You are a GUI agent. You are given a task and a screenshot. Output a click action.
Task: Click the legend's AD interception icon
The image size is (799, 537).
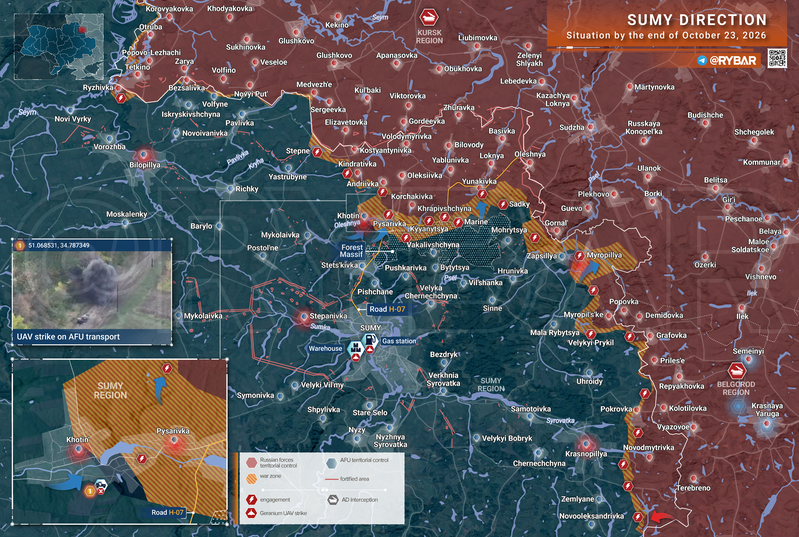pyautogui.click(x=333, y=500)
